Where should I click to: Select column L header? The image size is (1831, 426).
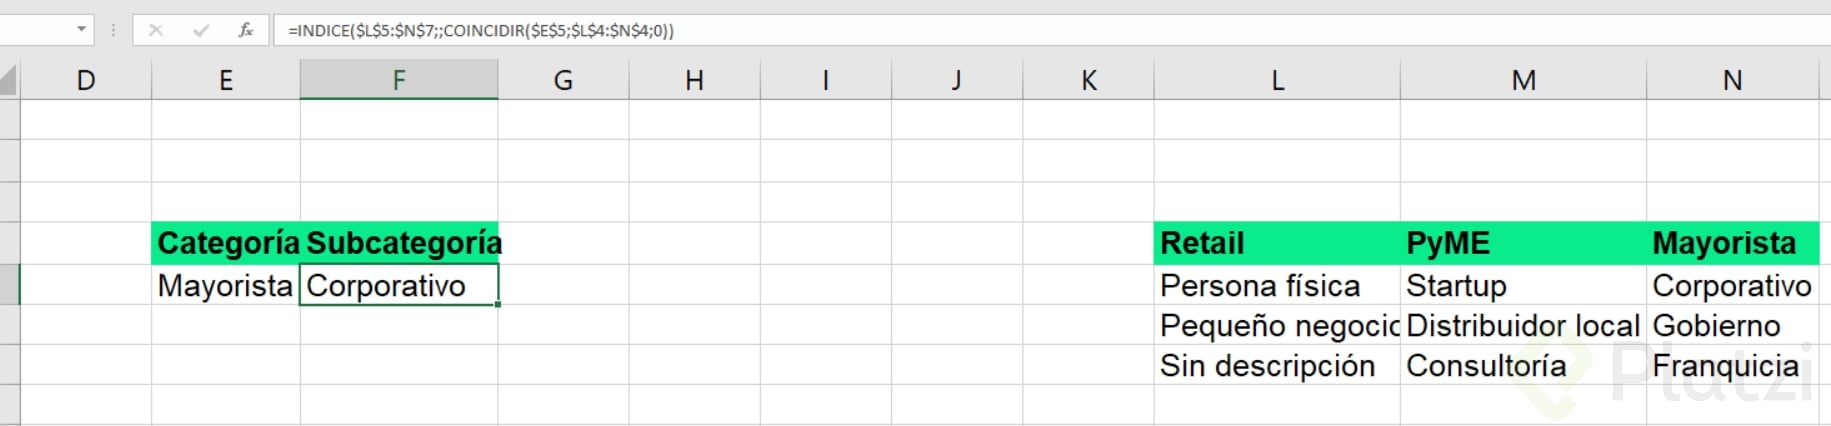tap(1277, 80)
